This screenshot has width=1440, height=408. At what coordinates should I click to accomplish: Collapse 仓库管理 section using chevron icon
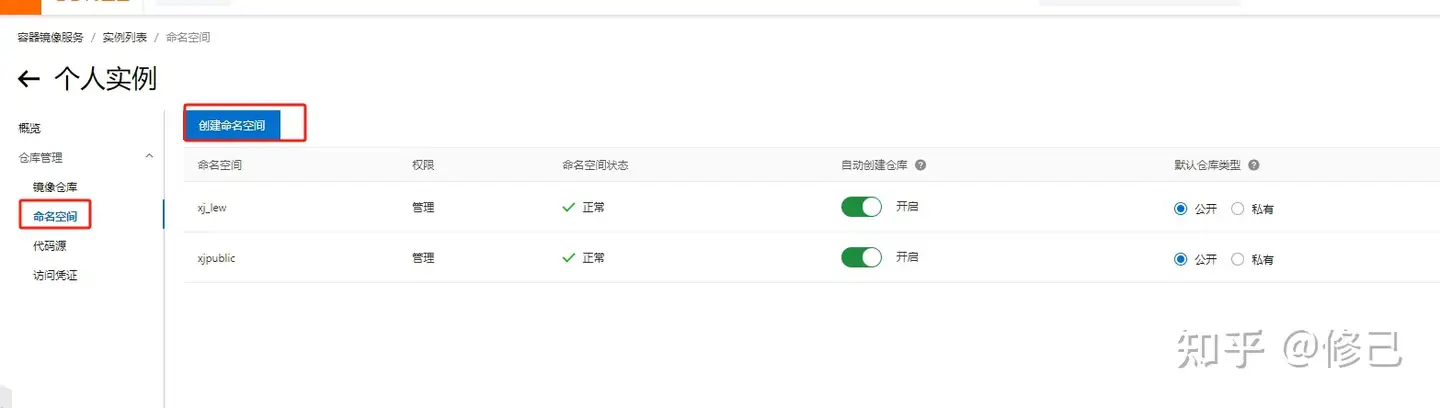150,157
